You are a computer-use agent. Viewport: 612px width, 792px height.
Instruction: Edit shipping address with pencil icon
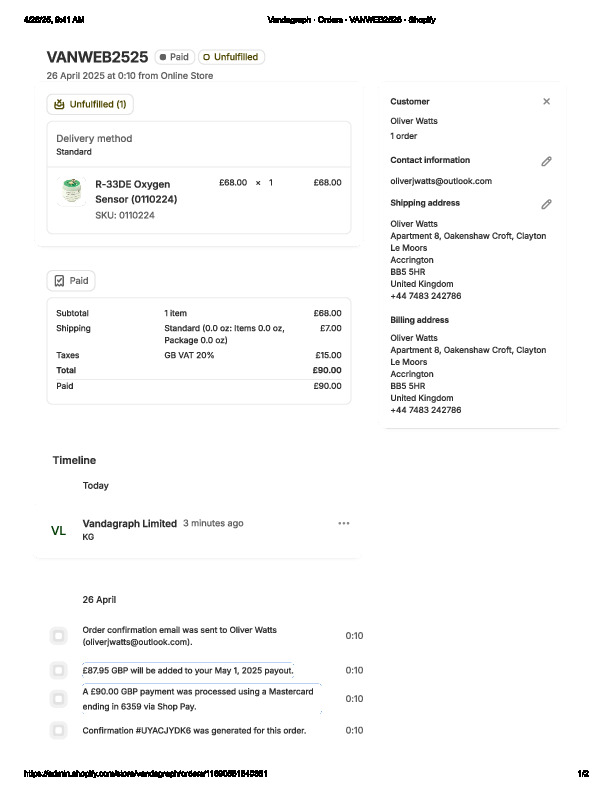pyautogui.click(x=546, y=204)
